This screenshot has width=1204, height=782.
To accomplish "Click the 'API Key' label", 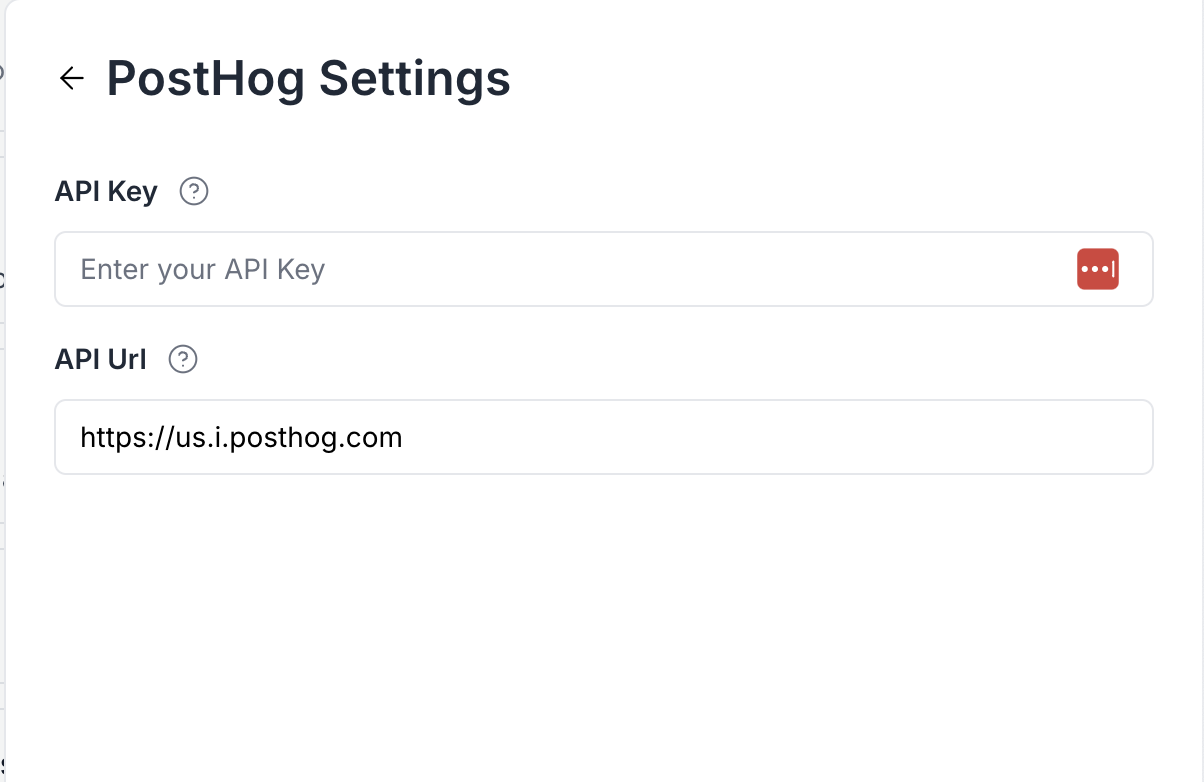I will coord(106,191).
